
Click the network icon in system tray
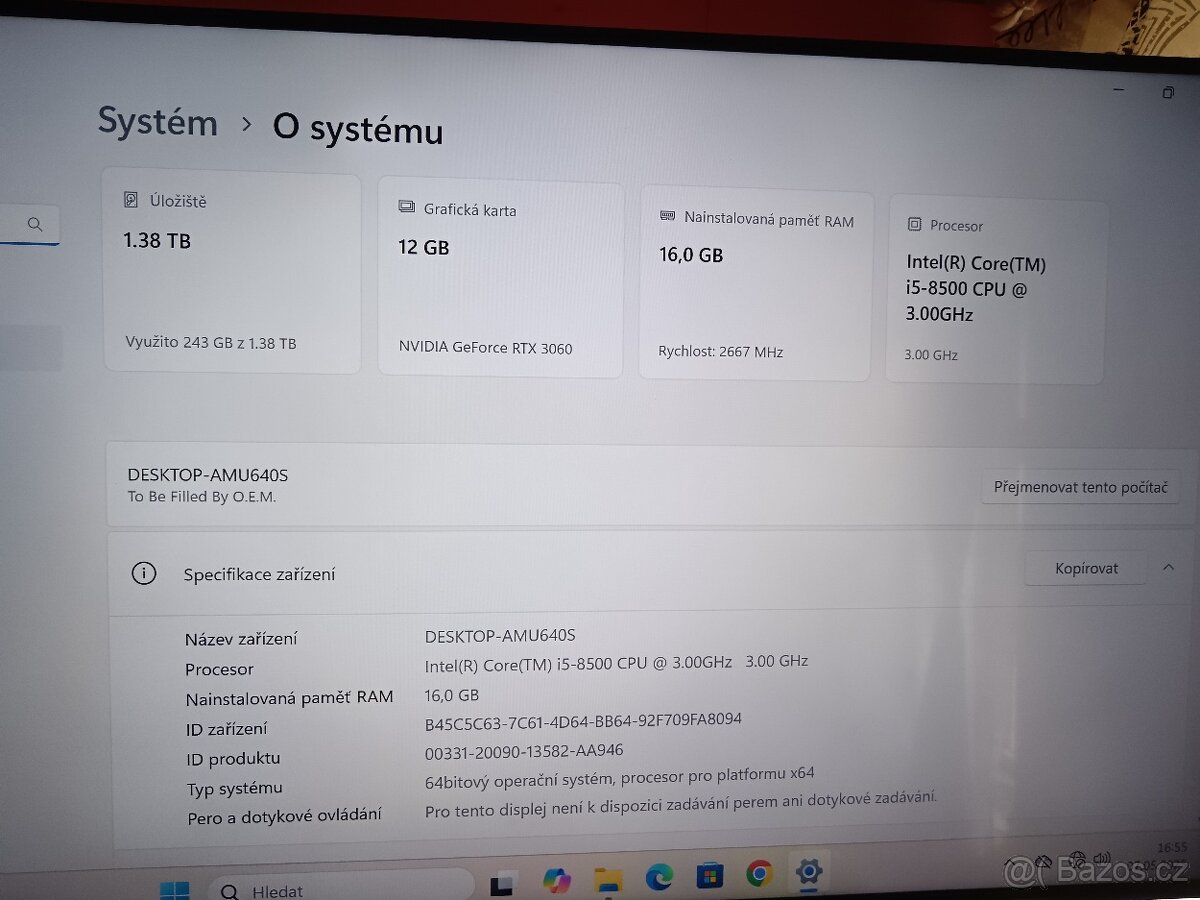(1077, 859)
